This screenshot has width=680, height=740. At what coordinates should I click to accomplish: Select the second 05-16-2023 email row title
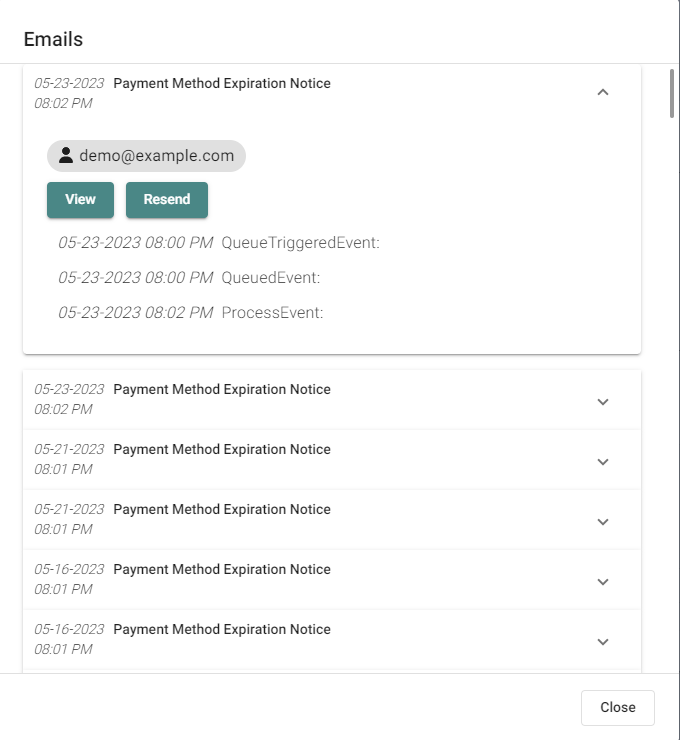(222, 629)
